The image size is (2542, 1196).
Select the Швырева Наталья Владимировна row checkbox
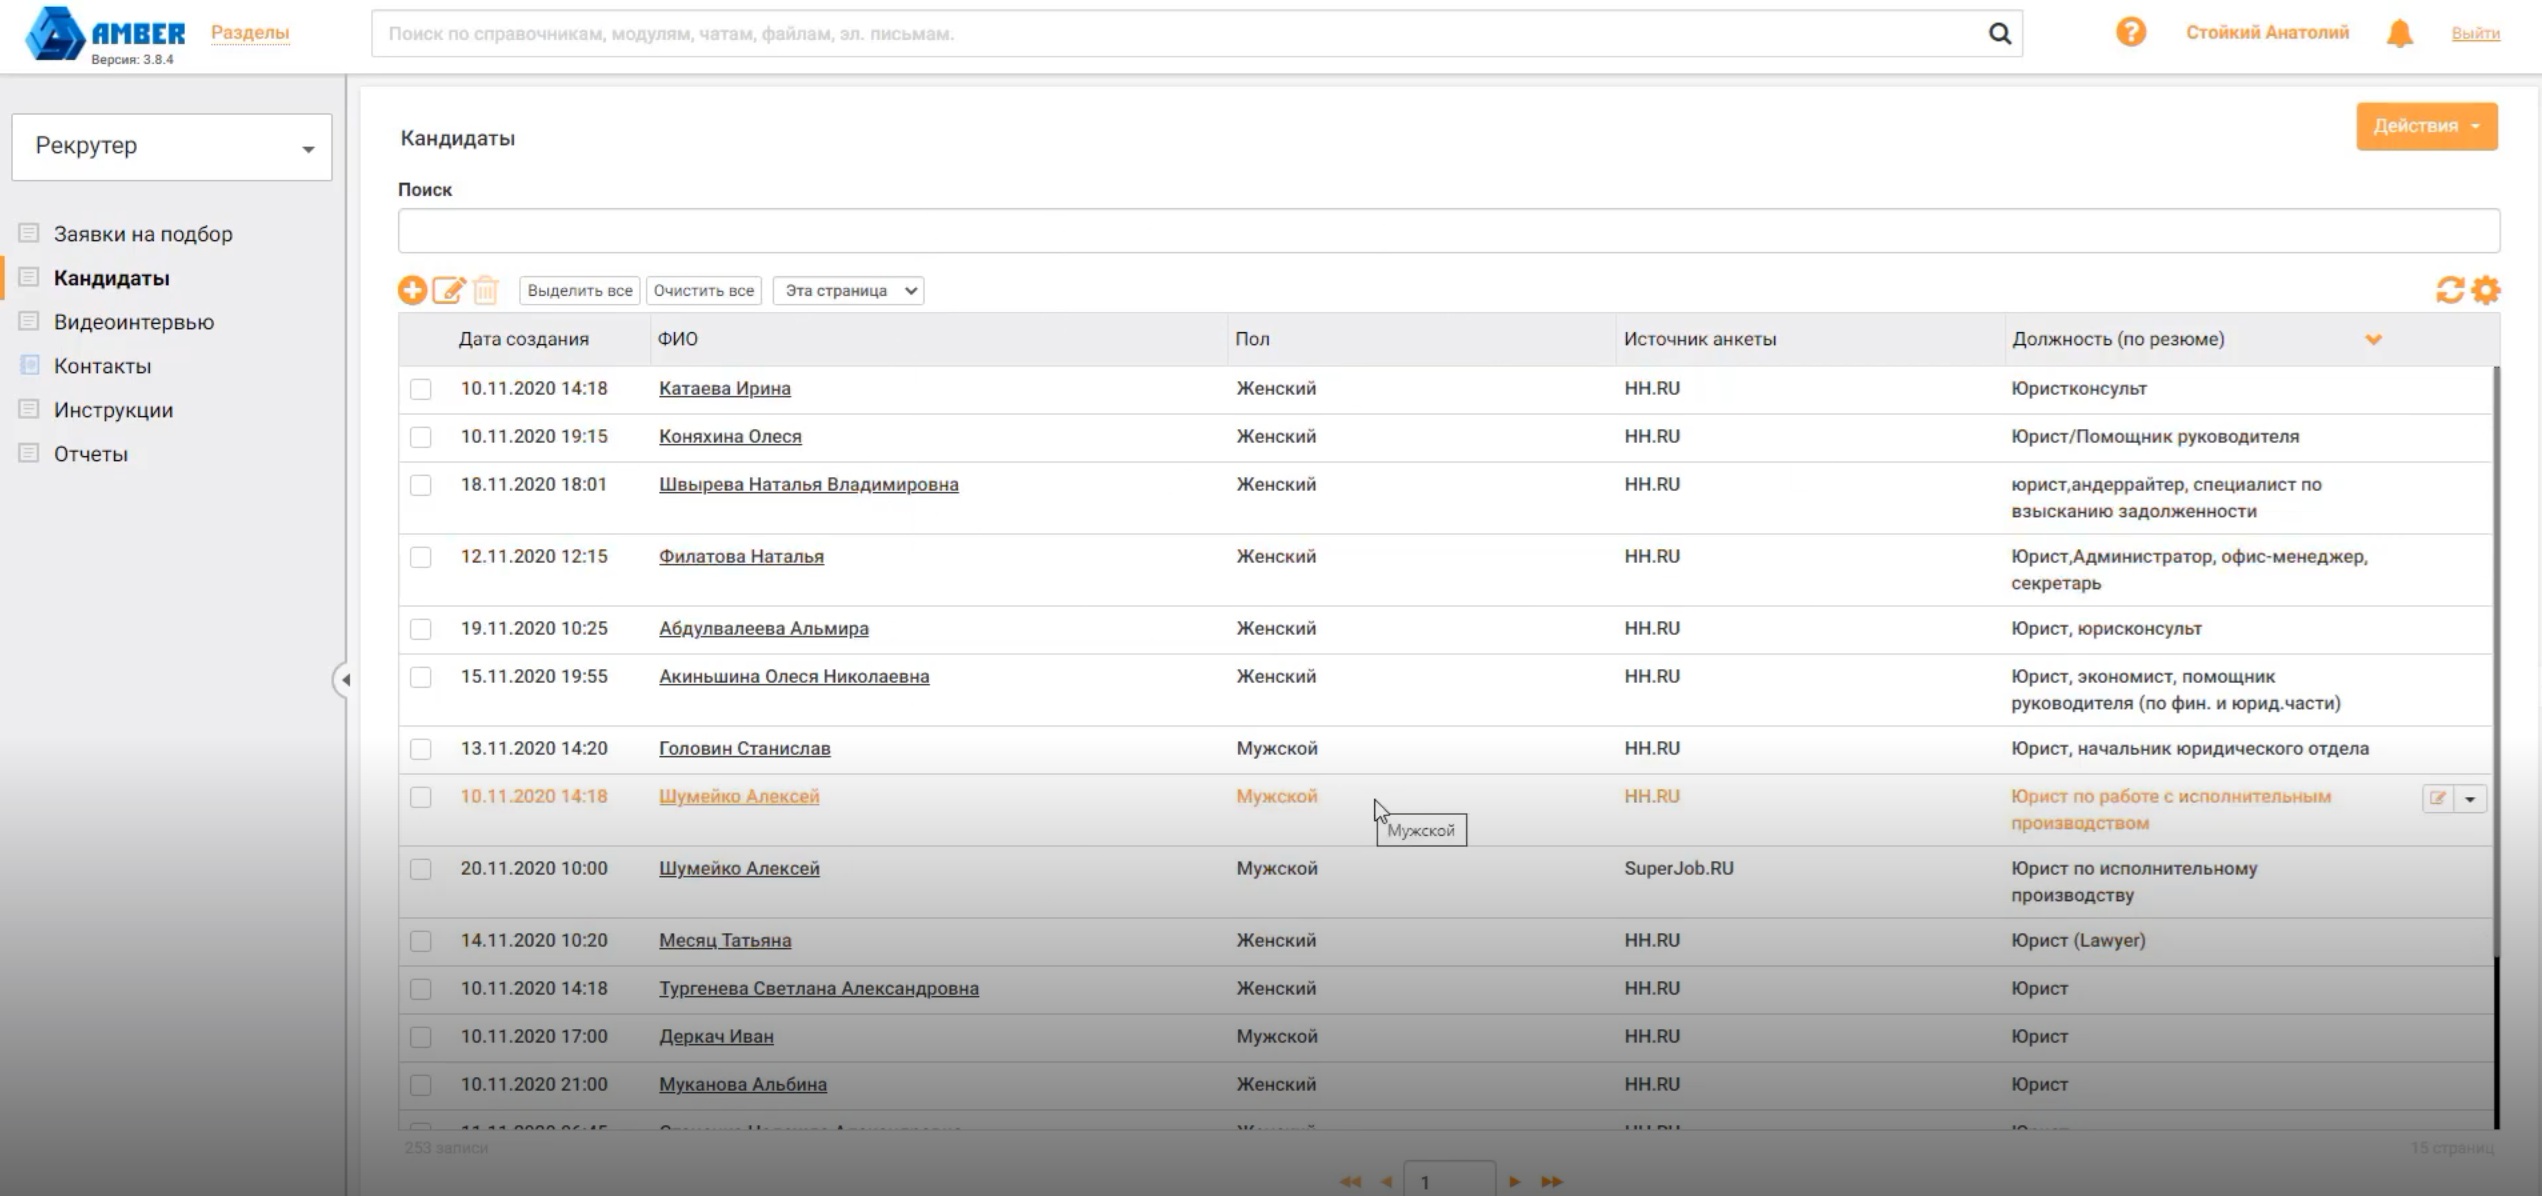pyautogui.click(x=420, y=485)
